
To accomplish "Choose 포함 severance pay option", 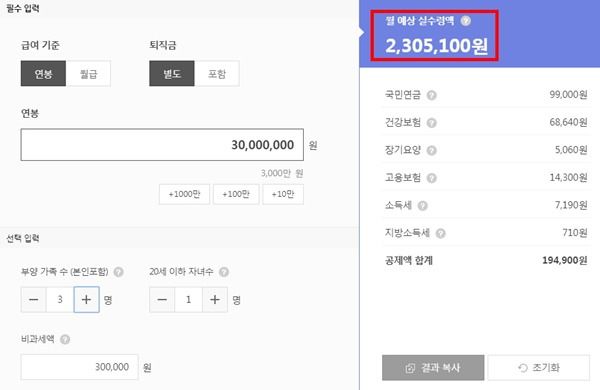I will tap(217, 73).
